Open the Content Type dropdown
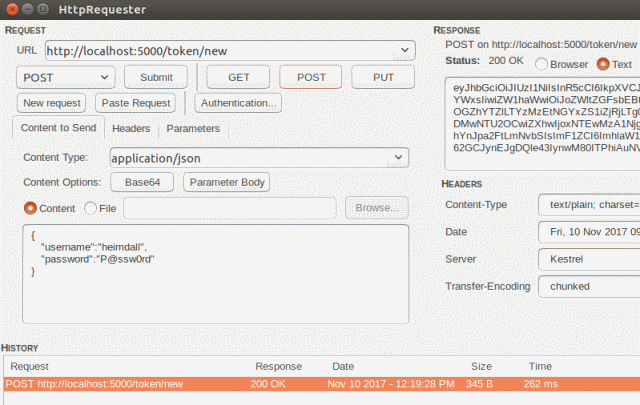640x405 pixels. pos(398,158)
